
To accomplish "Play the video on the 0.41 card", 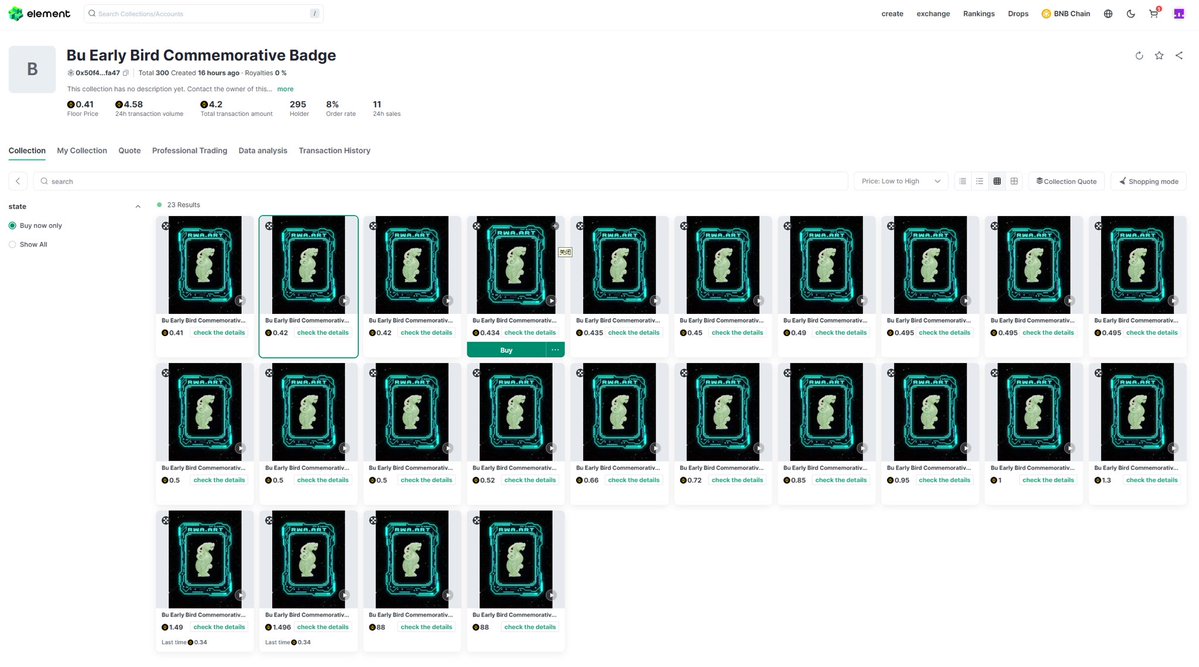I will (x=240, y=301).
